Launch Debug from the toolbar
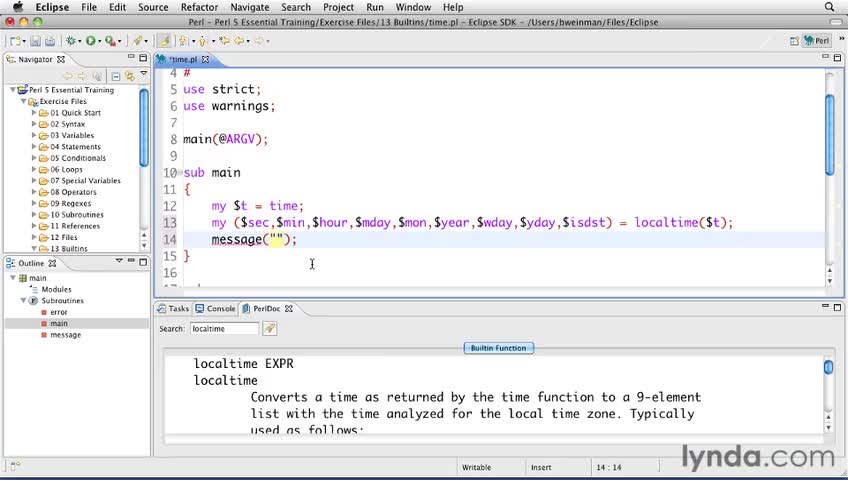 [x=71, y=41]
